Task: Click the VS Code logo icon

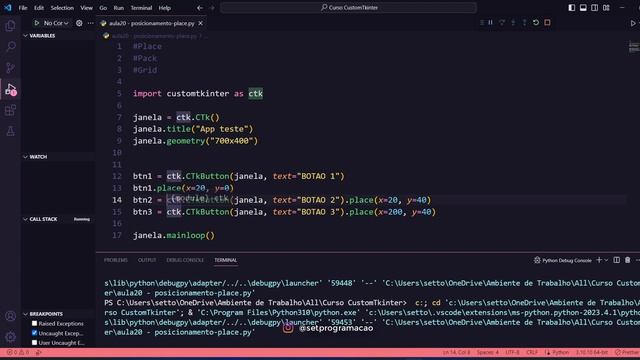Action: tap(8, 8)
